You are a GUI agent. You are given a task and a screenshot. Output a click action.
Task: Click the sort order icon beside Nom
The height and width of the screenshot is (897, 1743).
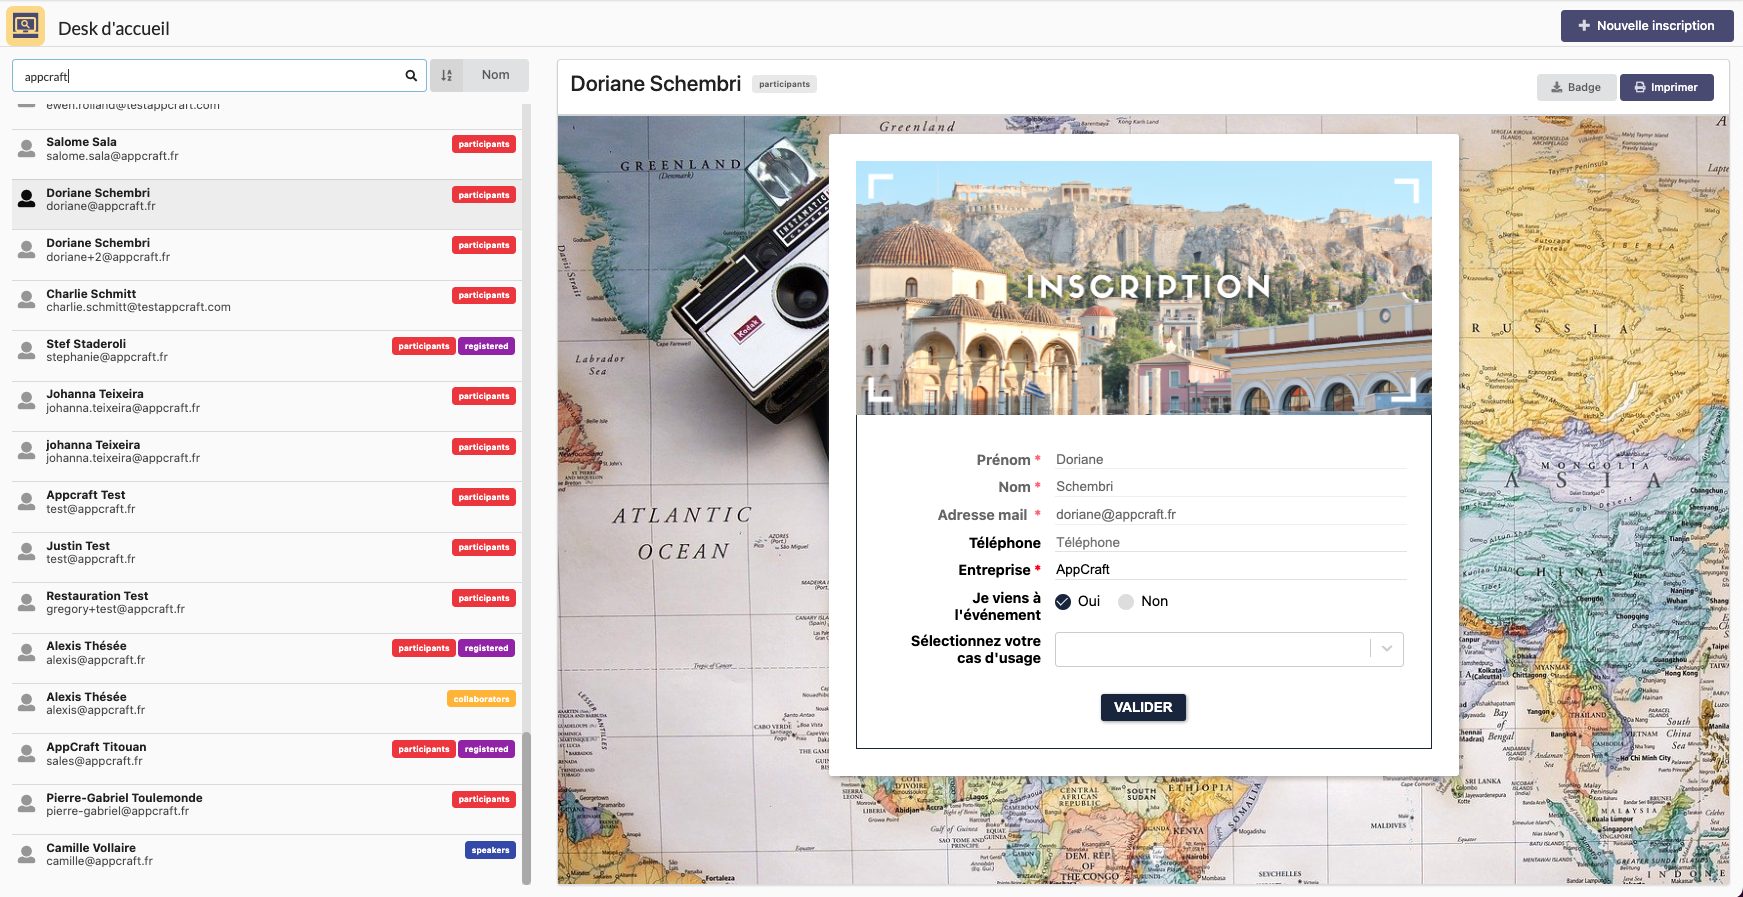(x=447, y=76)
